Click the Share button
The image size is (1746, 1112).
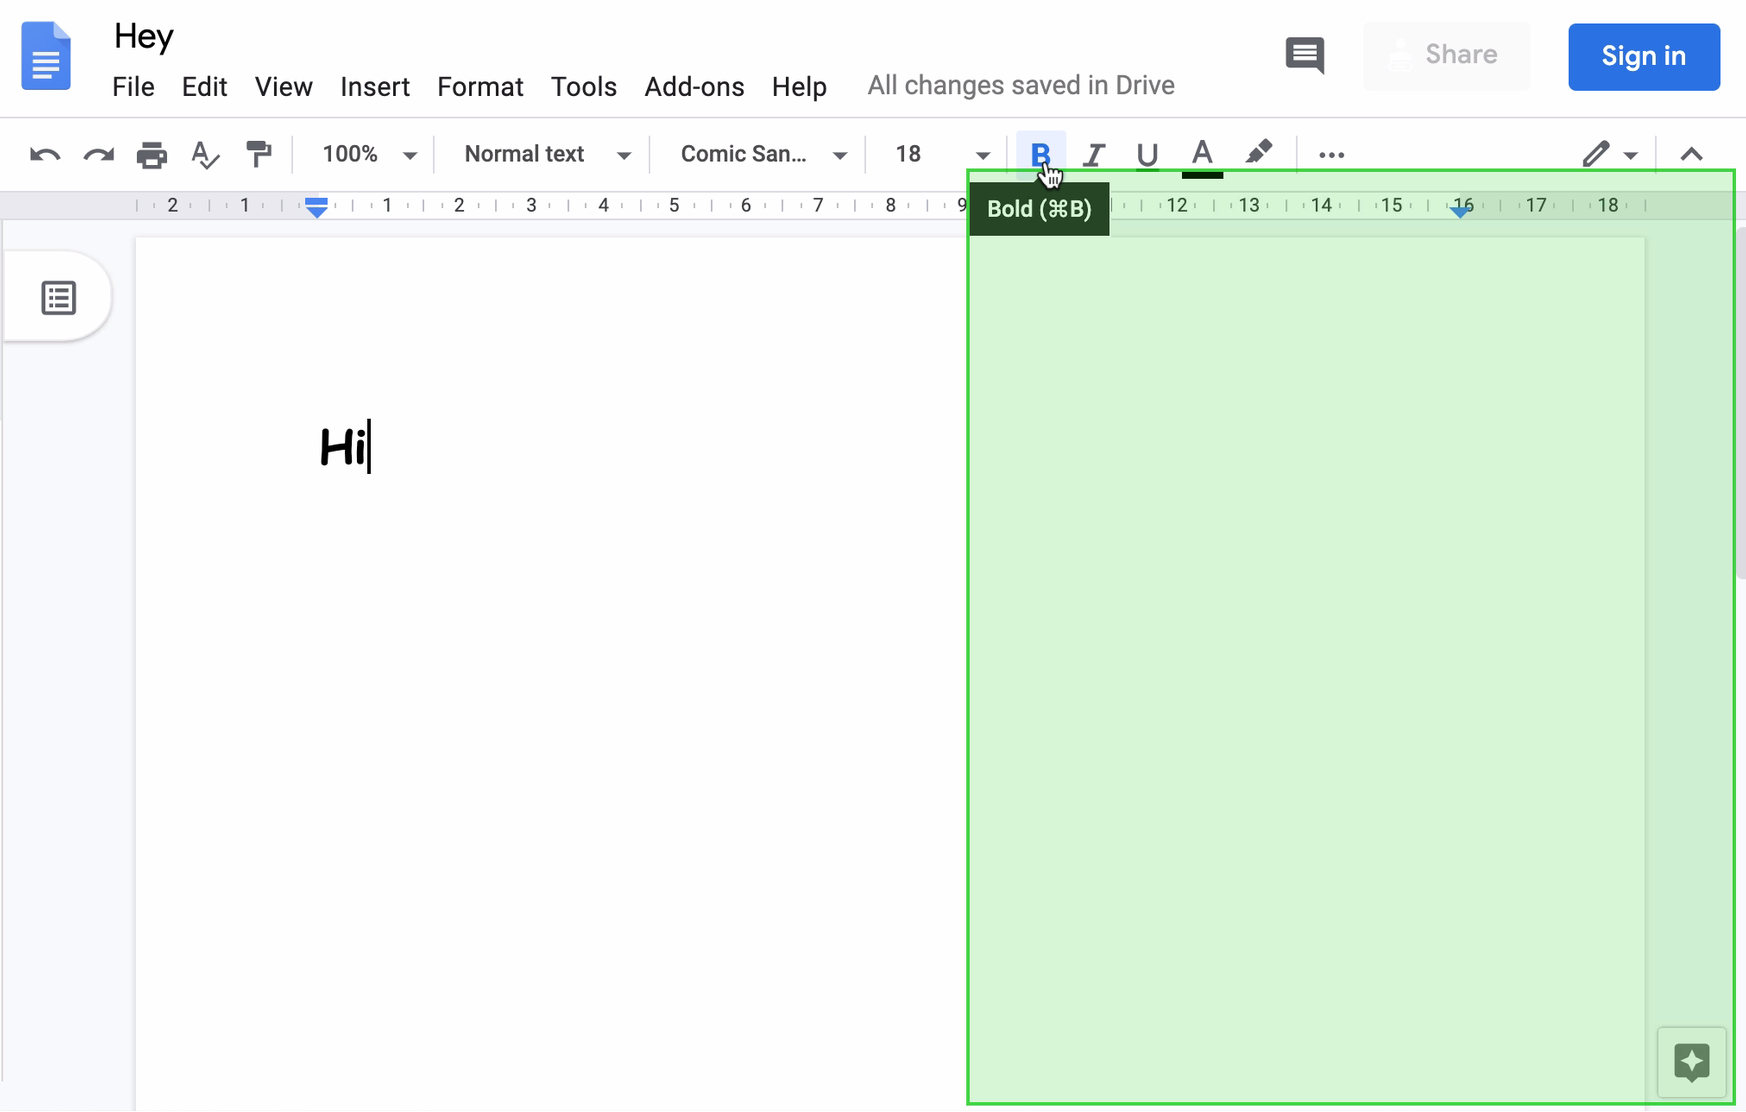tap(1446, 56)
